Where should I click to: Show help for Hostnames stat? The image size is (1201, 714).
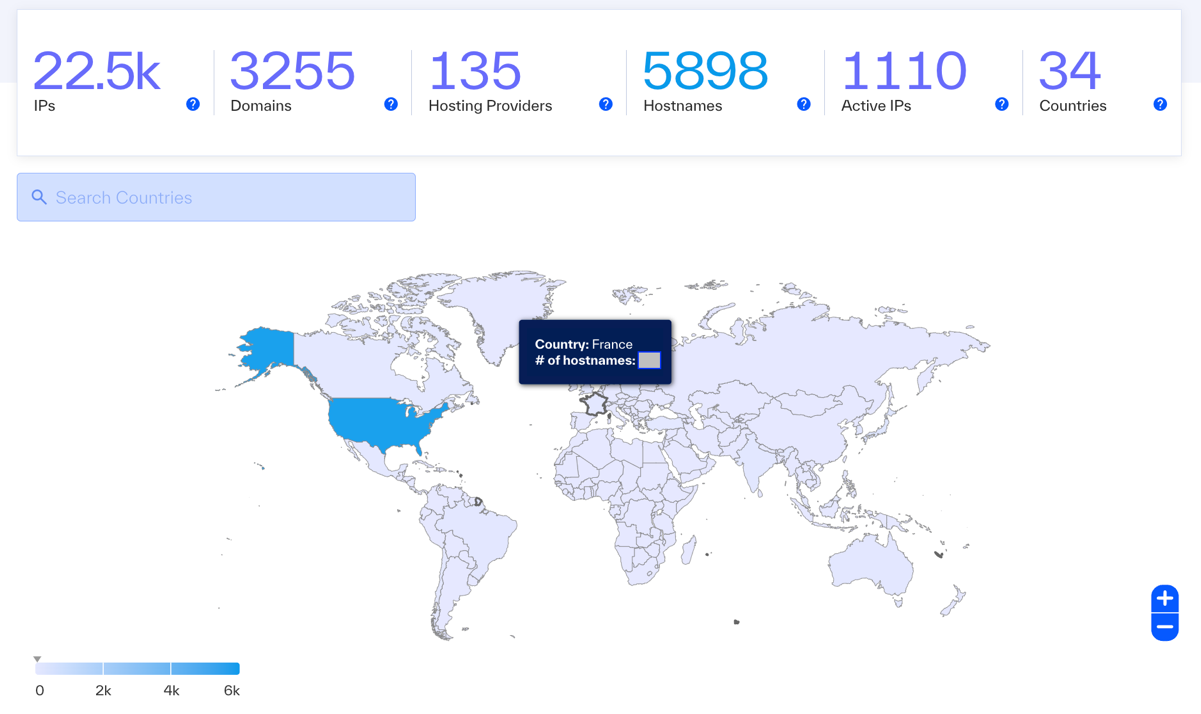coord(804,104)
